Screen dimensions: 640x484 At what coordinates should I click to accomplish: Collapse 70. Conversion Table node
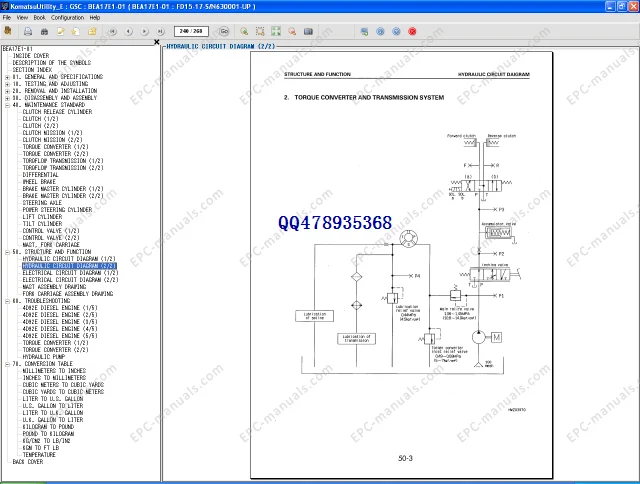(x=7, y=364)
